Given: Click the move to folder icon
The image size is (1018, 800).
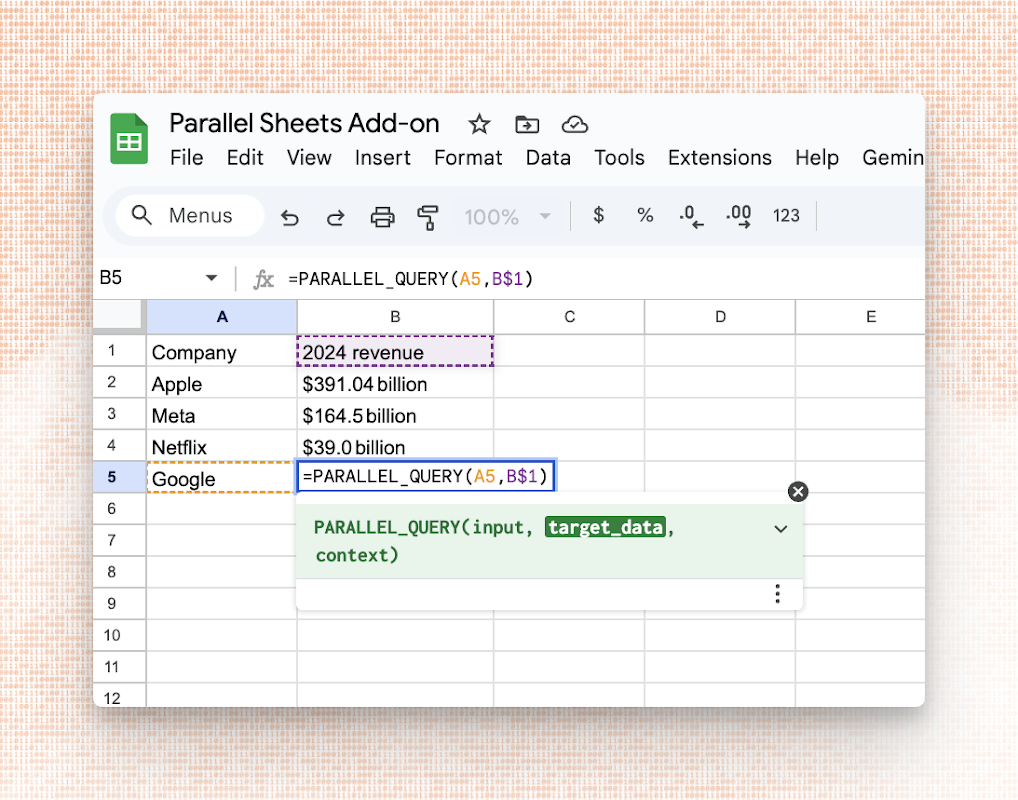Looking at the screenshot, I should point(527,124).
